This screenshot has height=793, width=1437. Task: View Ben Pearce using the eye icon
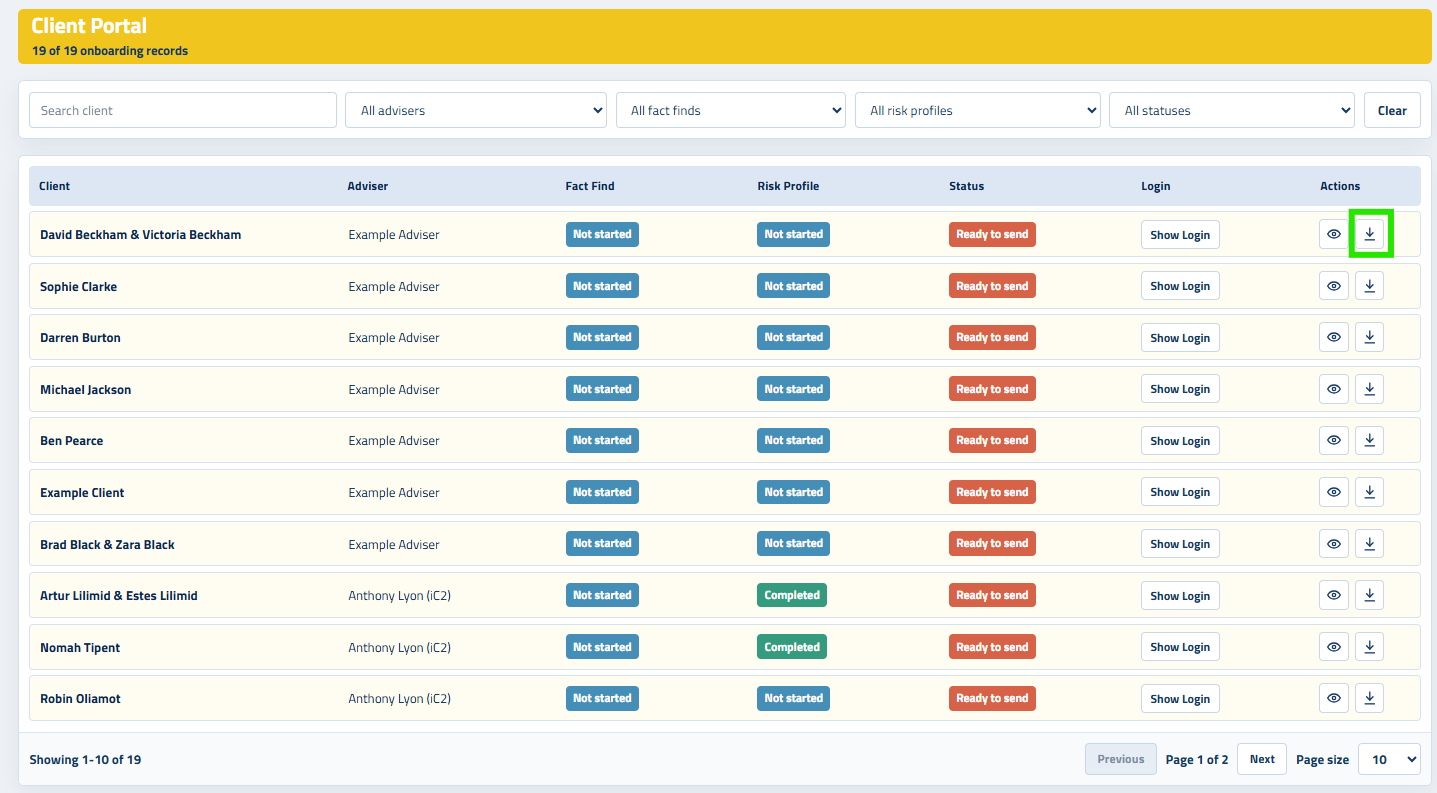click(1334, 440)
